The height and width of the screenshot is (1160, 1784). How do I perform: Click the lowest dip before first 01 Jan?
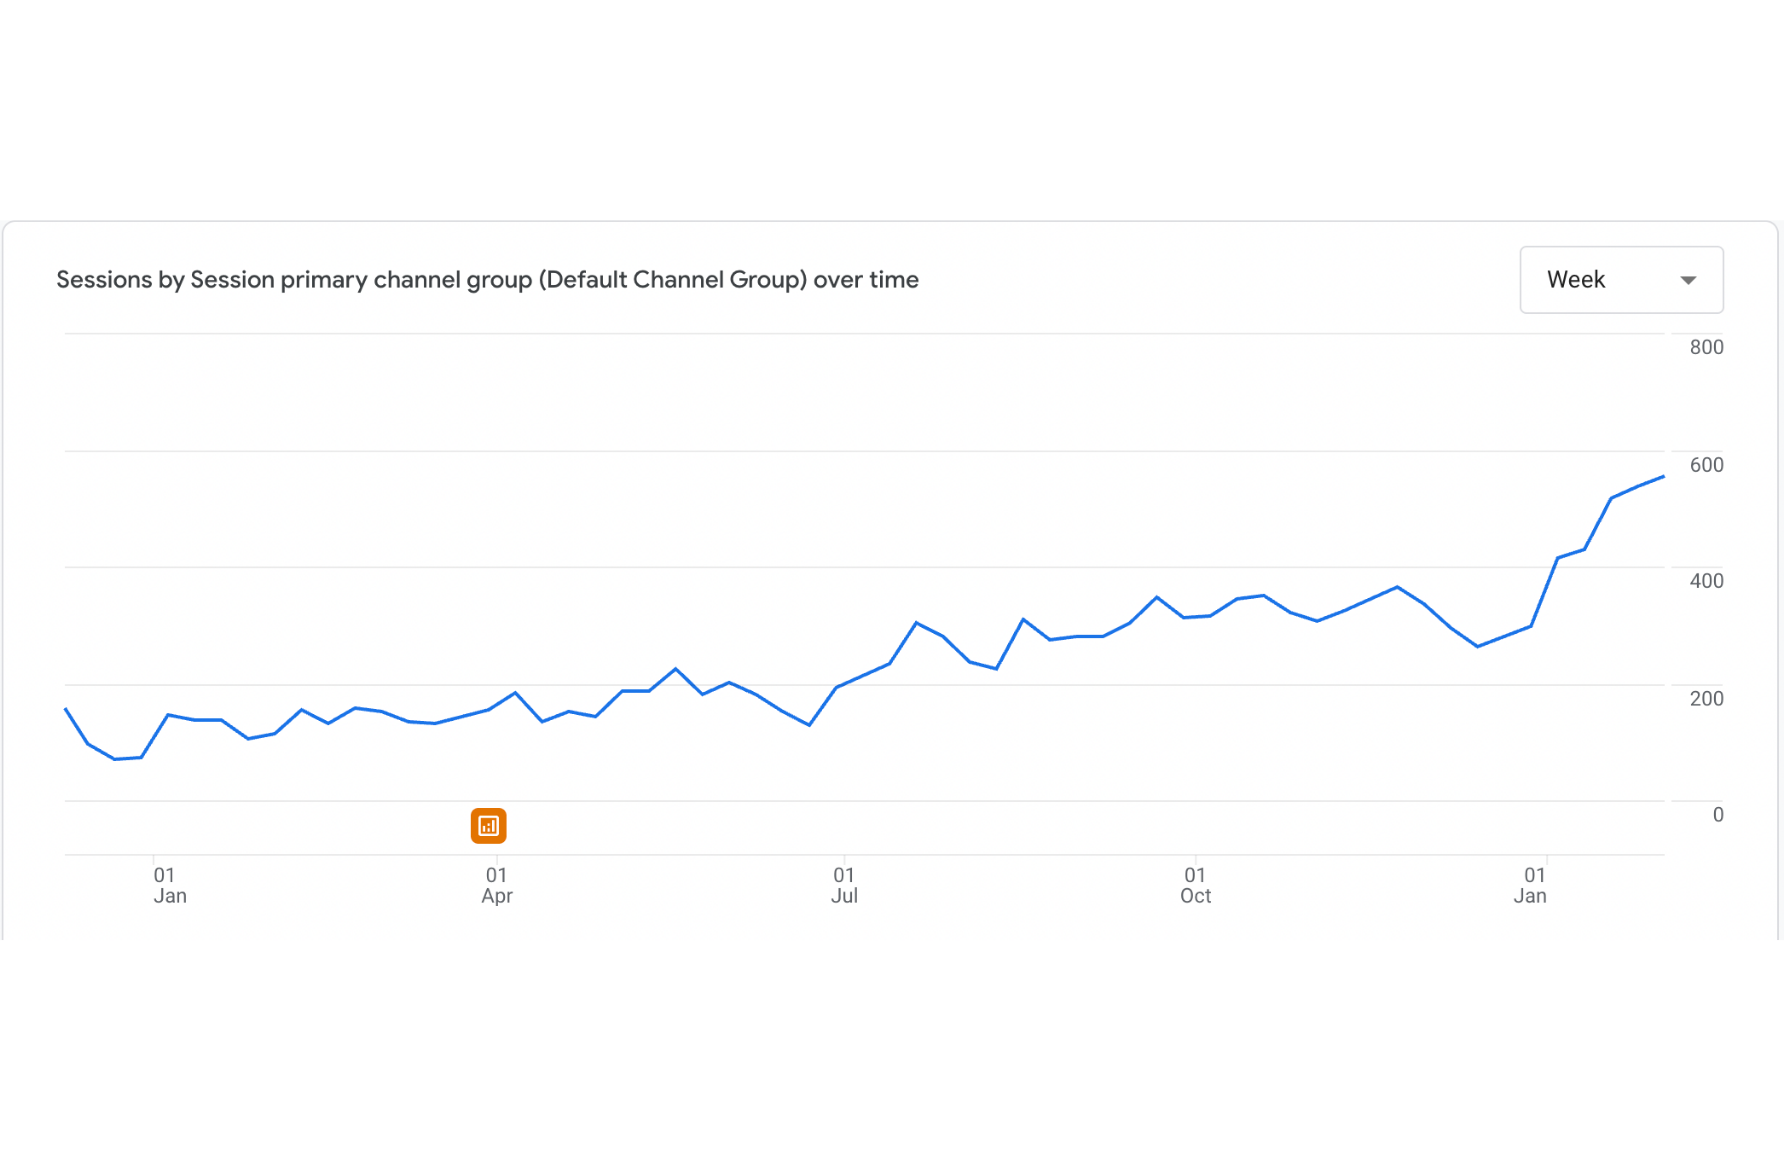pyautogui.click(x=115, y=759)
